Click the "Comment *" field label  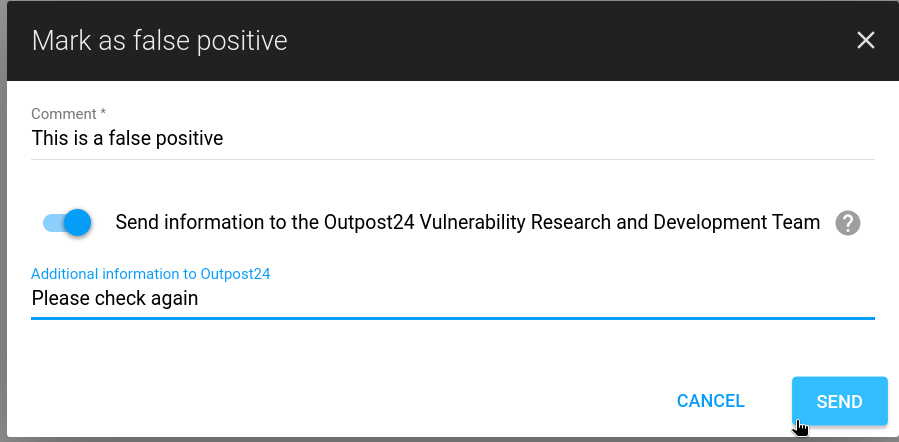69,114
